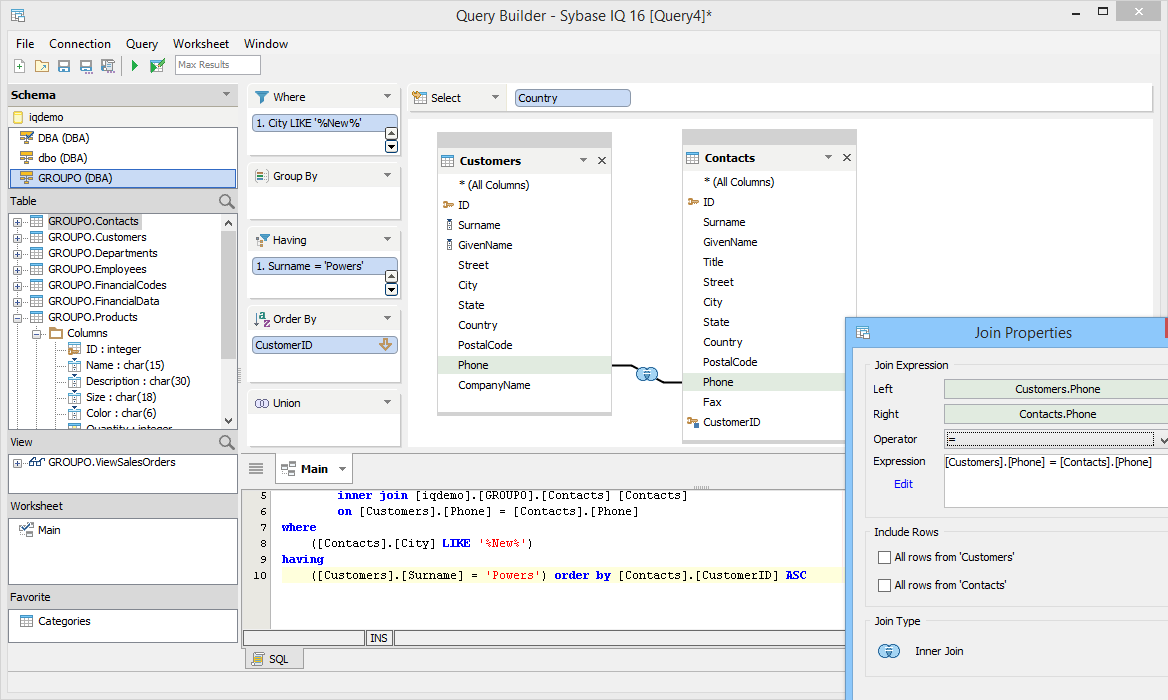Collapse the Columns folder under Products
The image size is (1168, 700).
(x=36, y=334)
